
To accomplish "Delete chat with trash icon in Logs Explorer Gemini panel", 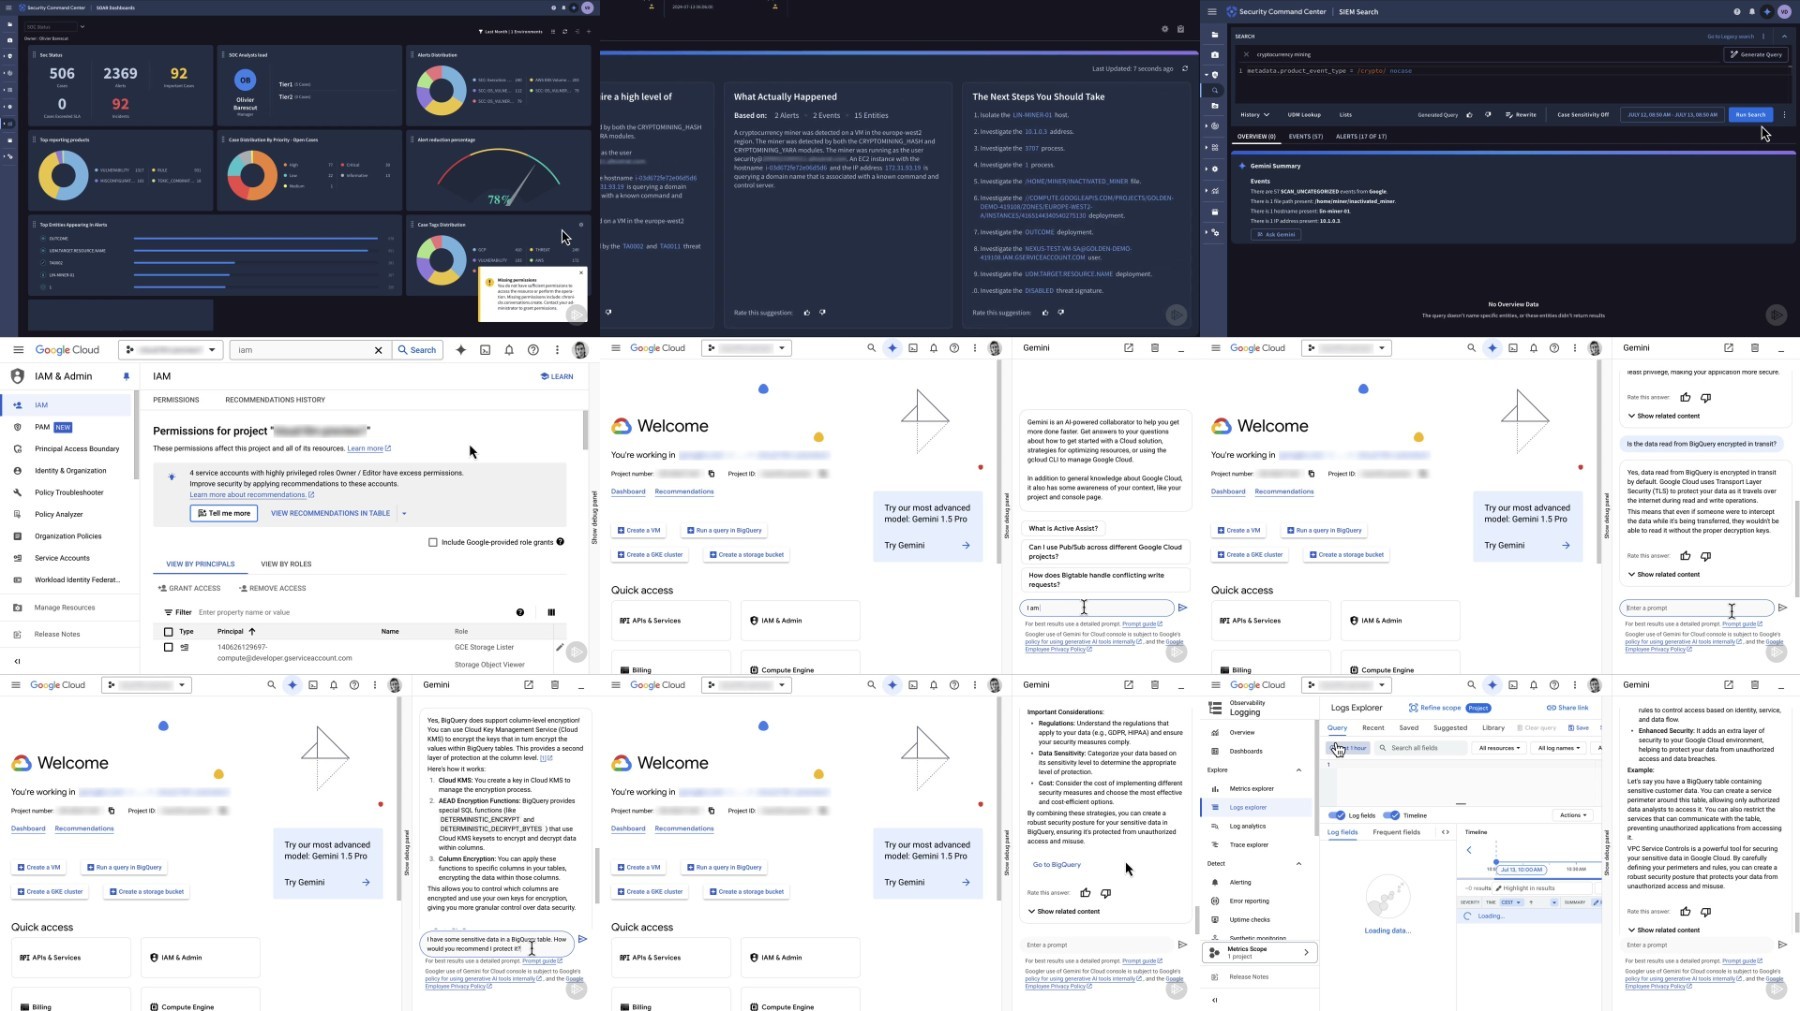I will pos(1755,685).
